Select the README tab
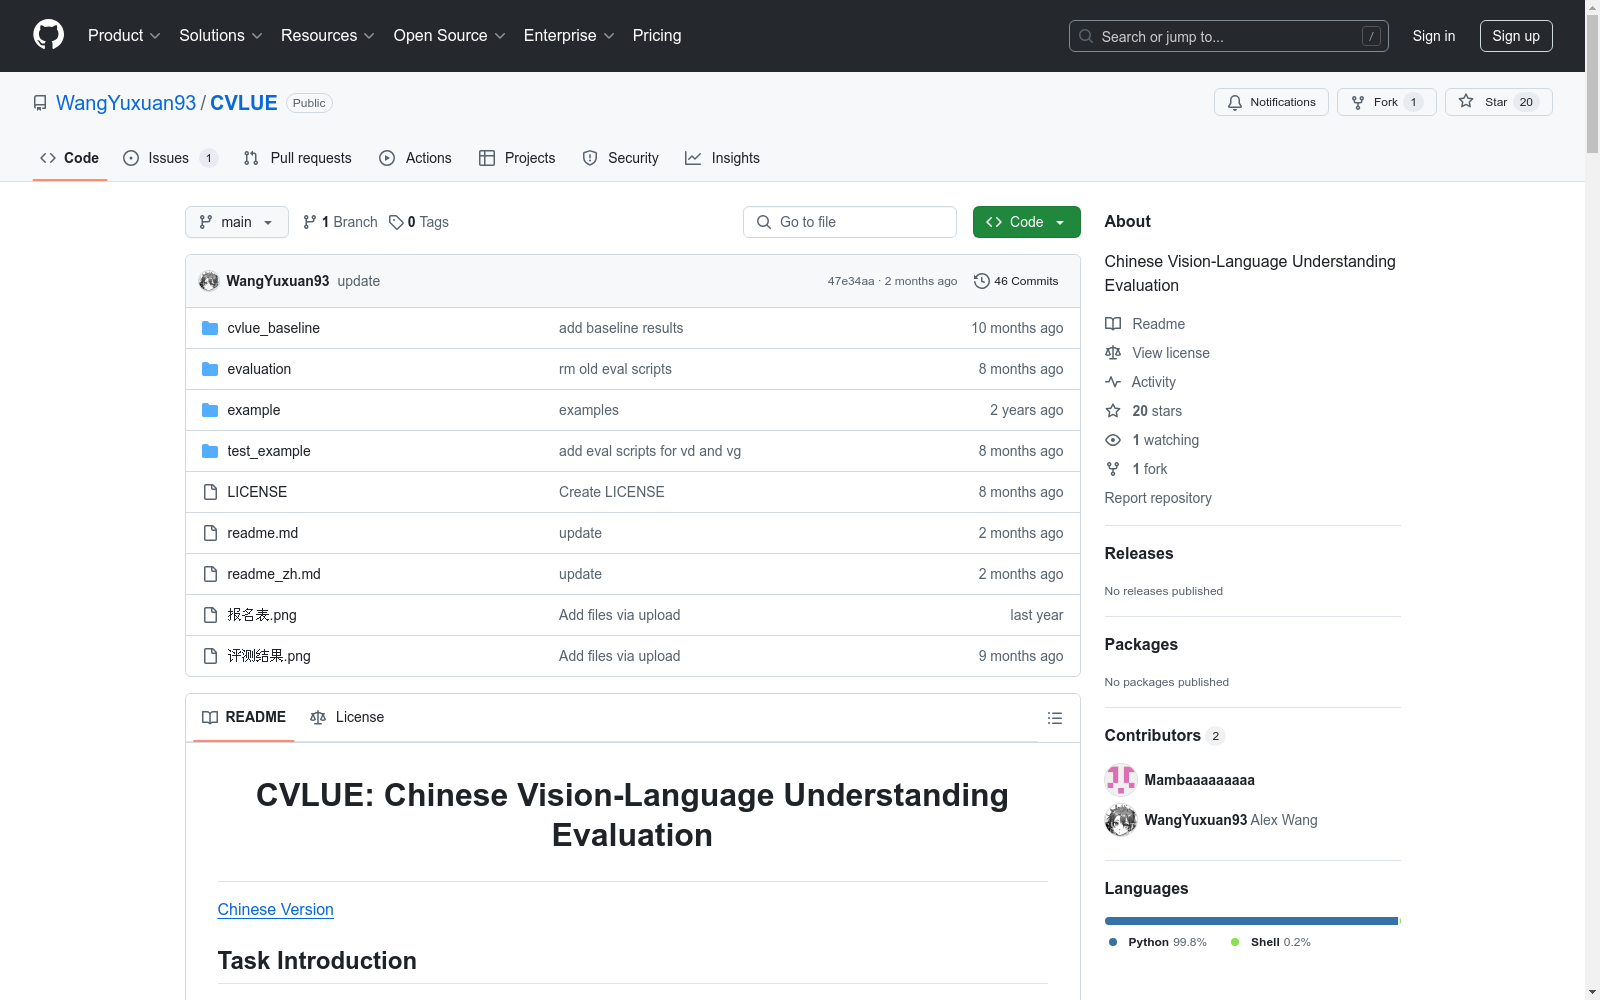The height and width of the screenshot is (1000, 1600). click(244, 717)
